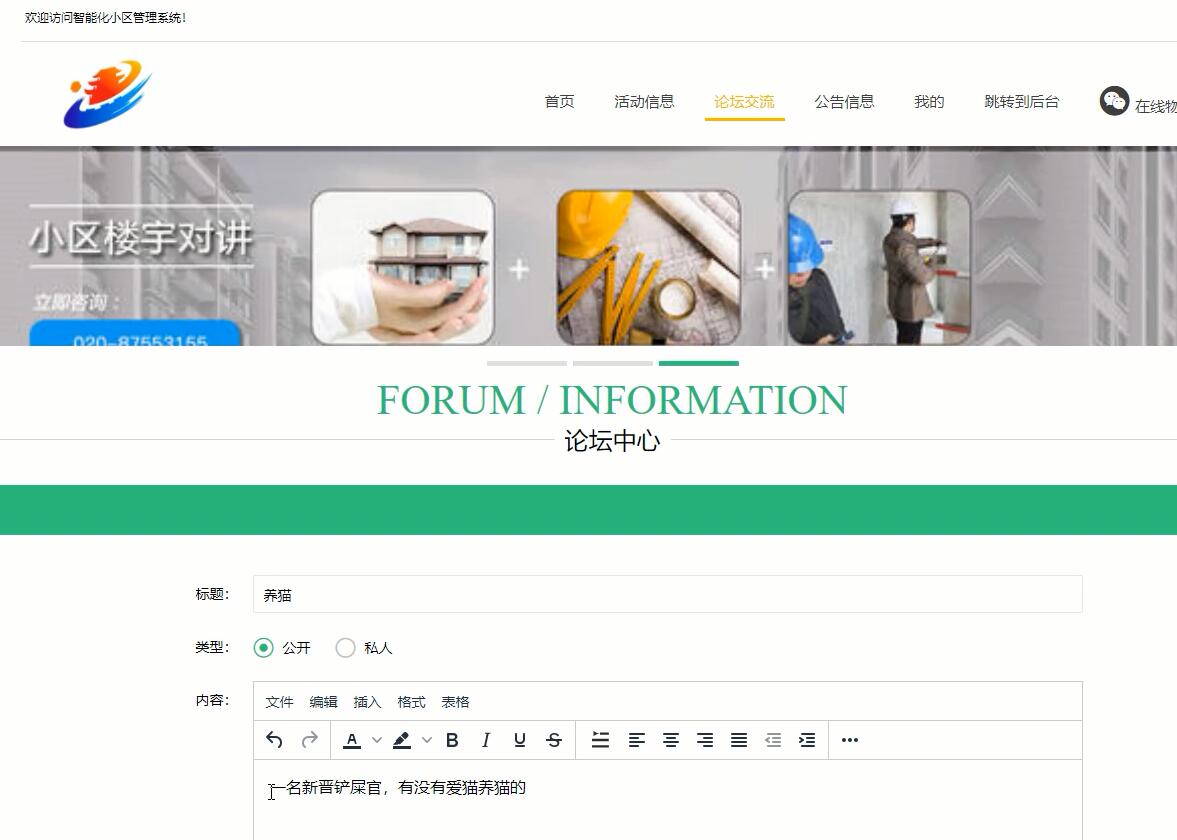Open the 文件 editor menu
Viewport: 1177px width, 840px height.
279,702
